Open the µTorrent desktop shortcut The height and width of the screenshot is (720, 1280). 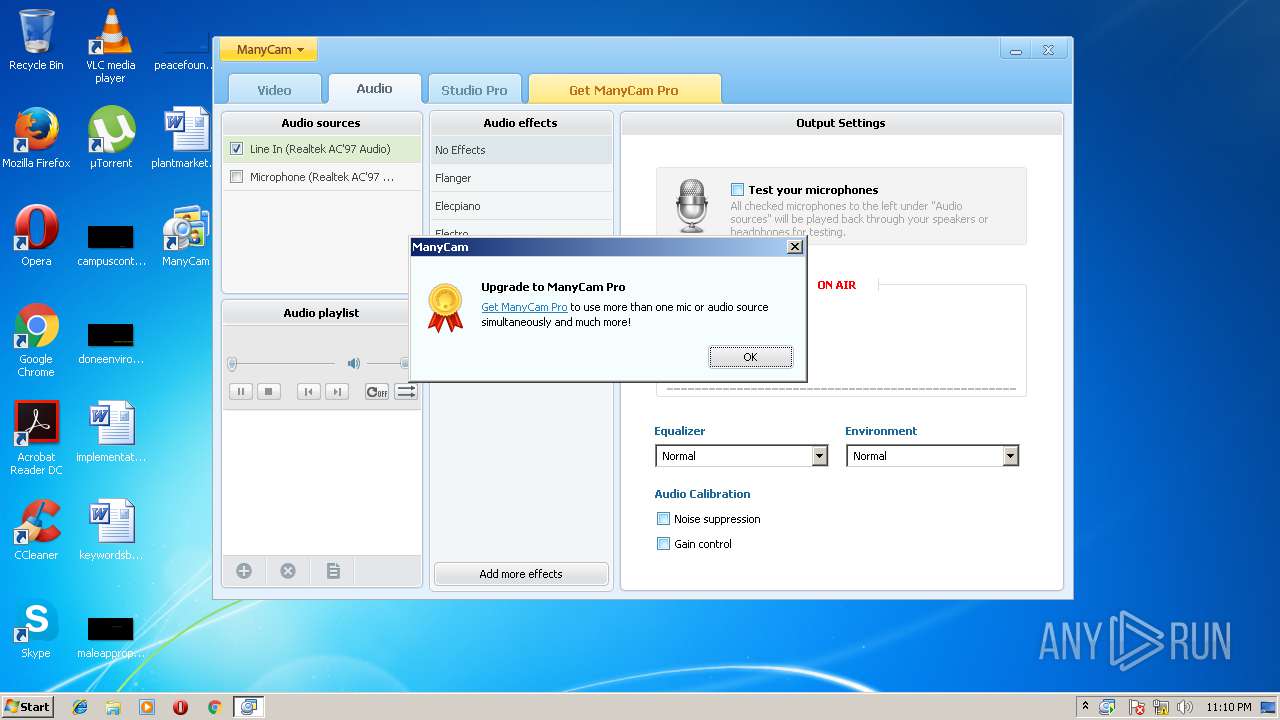click(110, 138)
